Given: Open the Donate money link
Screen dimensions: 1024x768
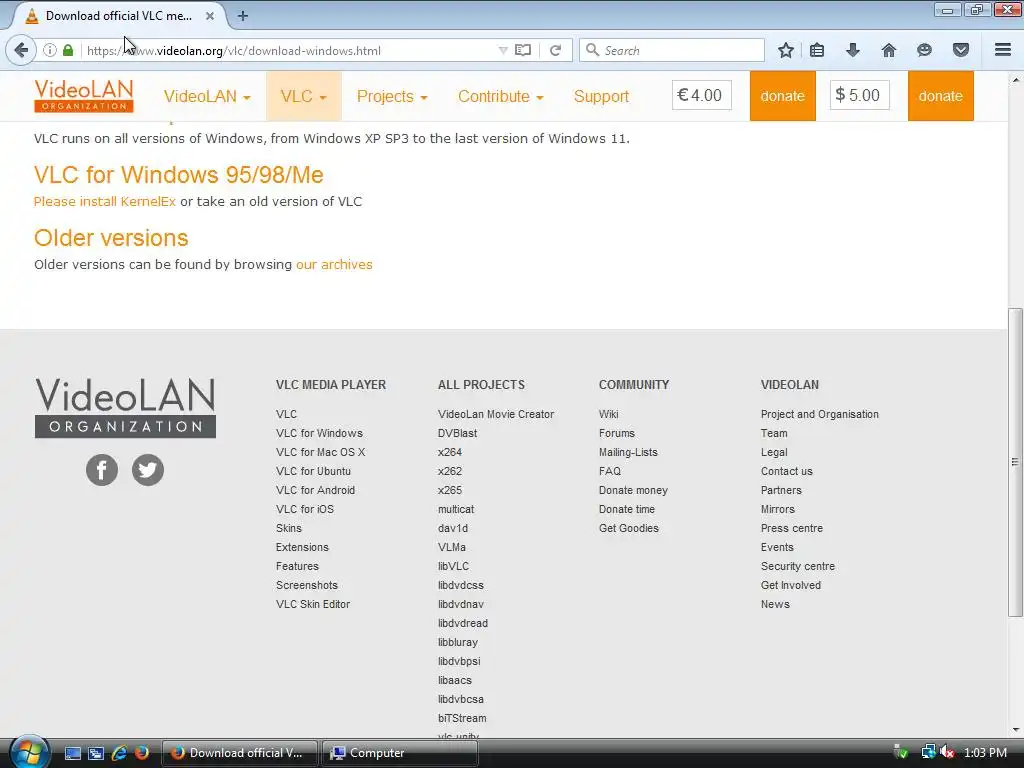Looking at the screenshot, I should pos(633,490).
